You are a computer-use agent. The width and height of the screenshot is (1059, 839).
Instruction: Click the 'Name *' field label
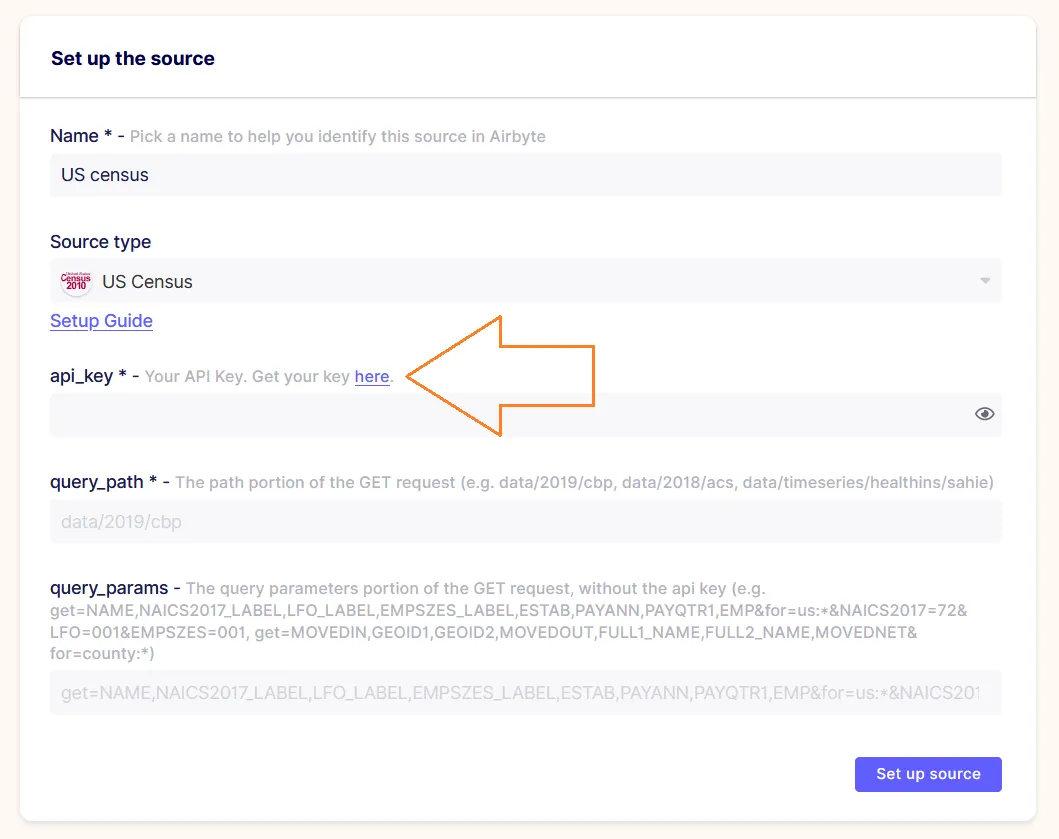click(x=81, y=136)
